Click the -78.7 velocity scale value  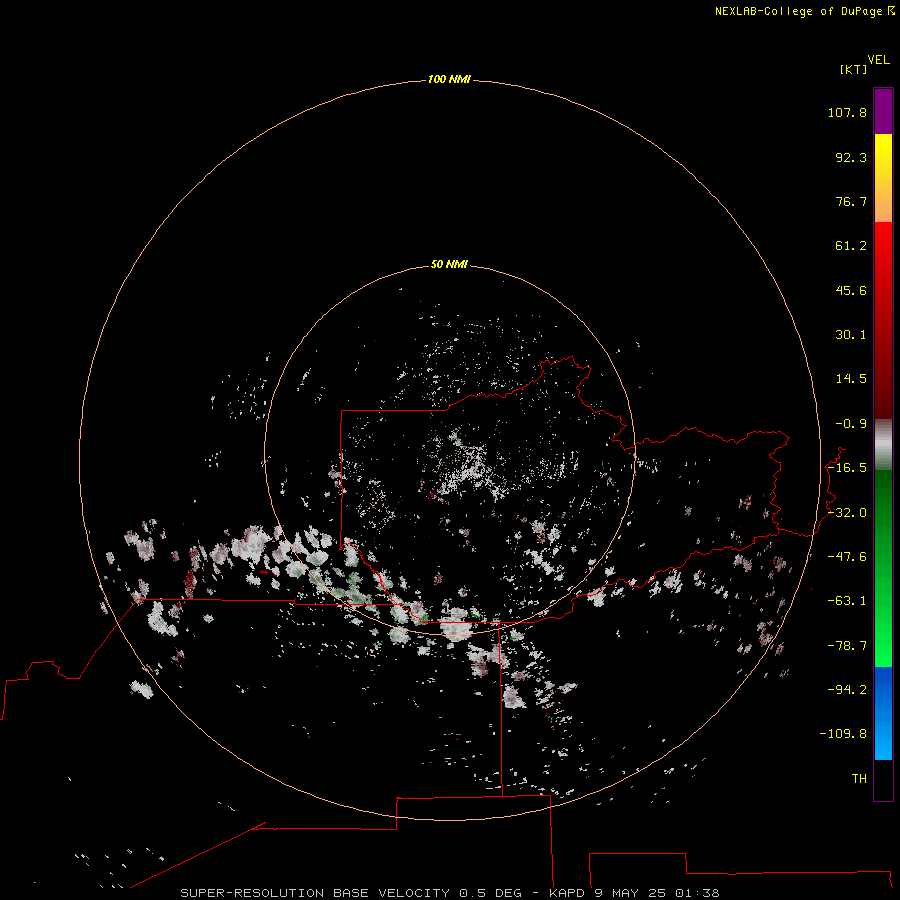point(847,646)
